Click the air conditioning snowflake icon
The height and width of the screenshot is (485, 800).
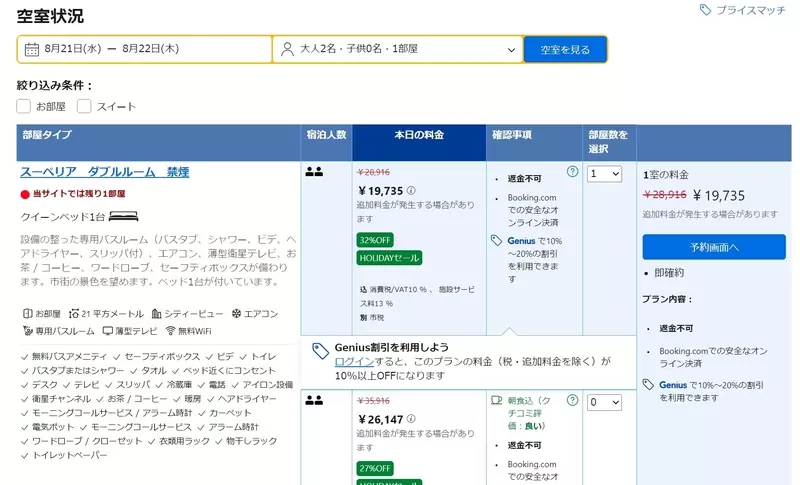[236, 314]
